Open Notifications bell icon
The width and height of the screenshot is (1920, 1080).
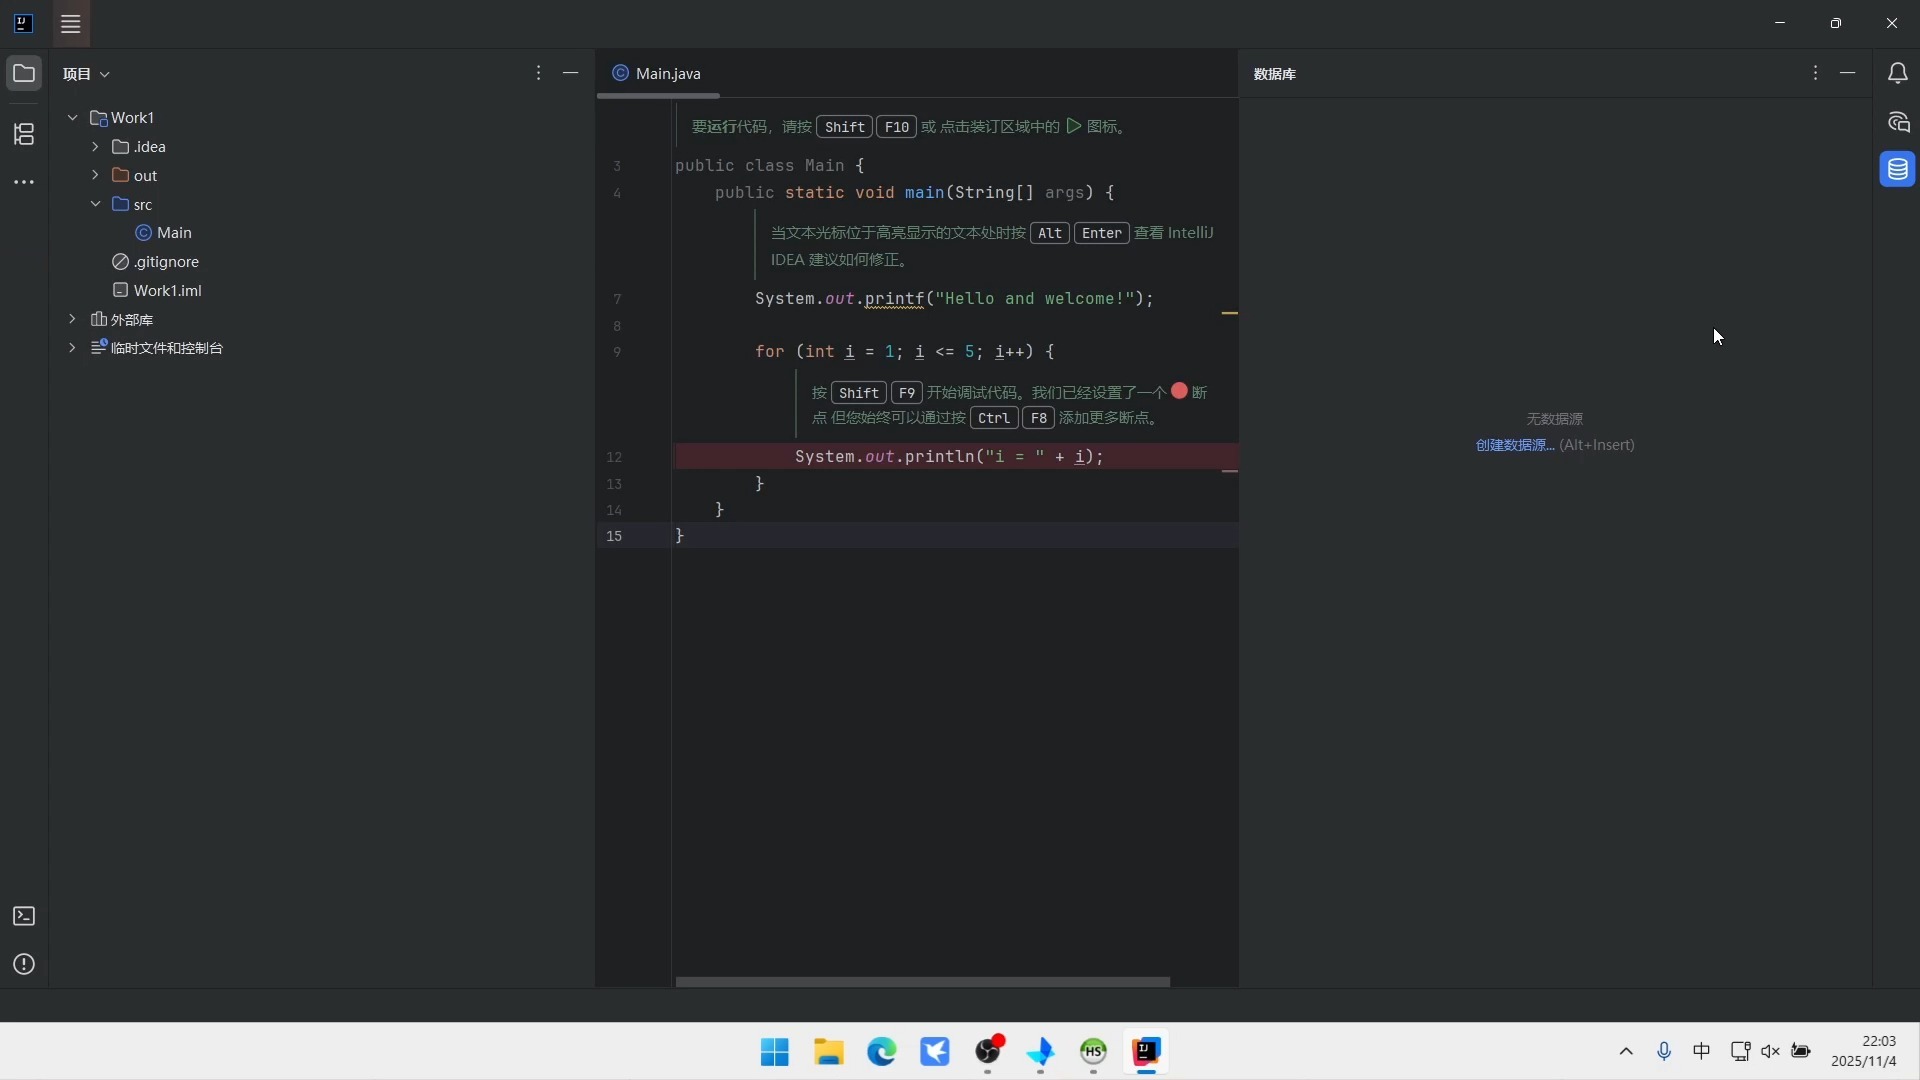(x=1897, y=74)
